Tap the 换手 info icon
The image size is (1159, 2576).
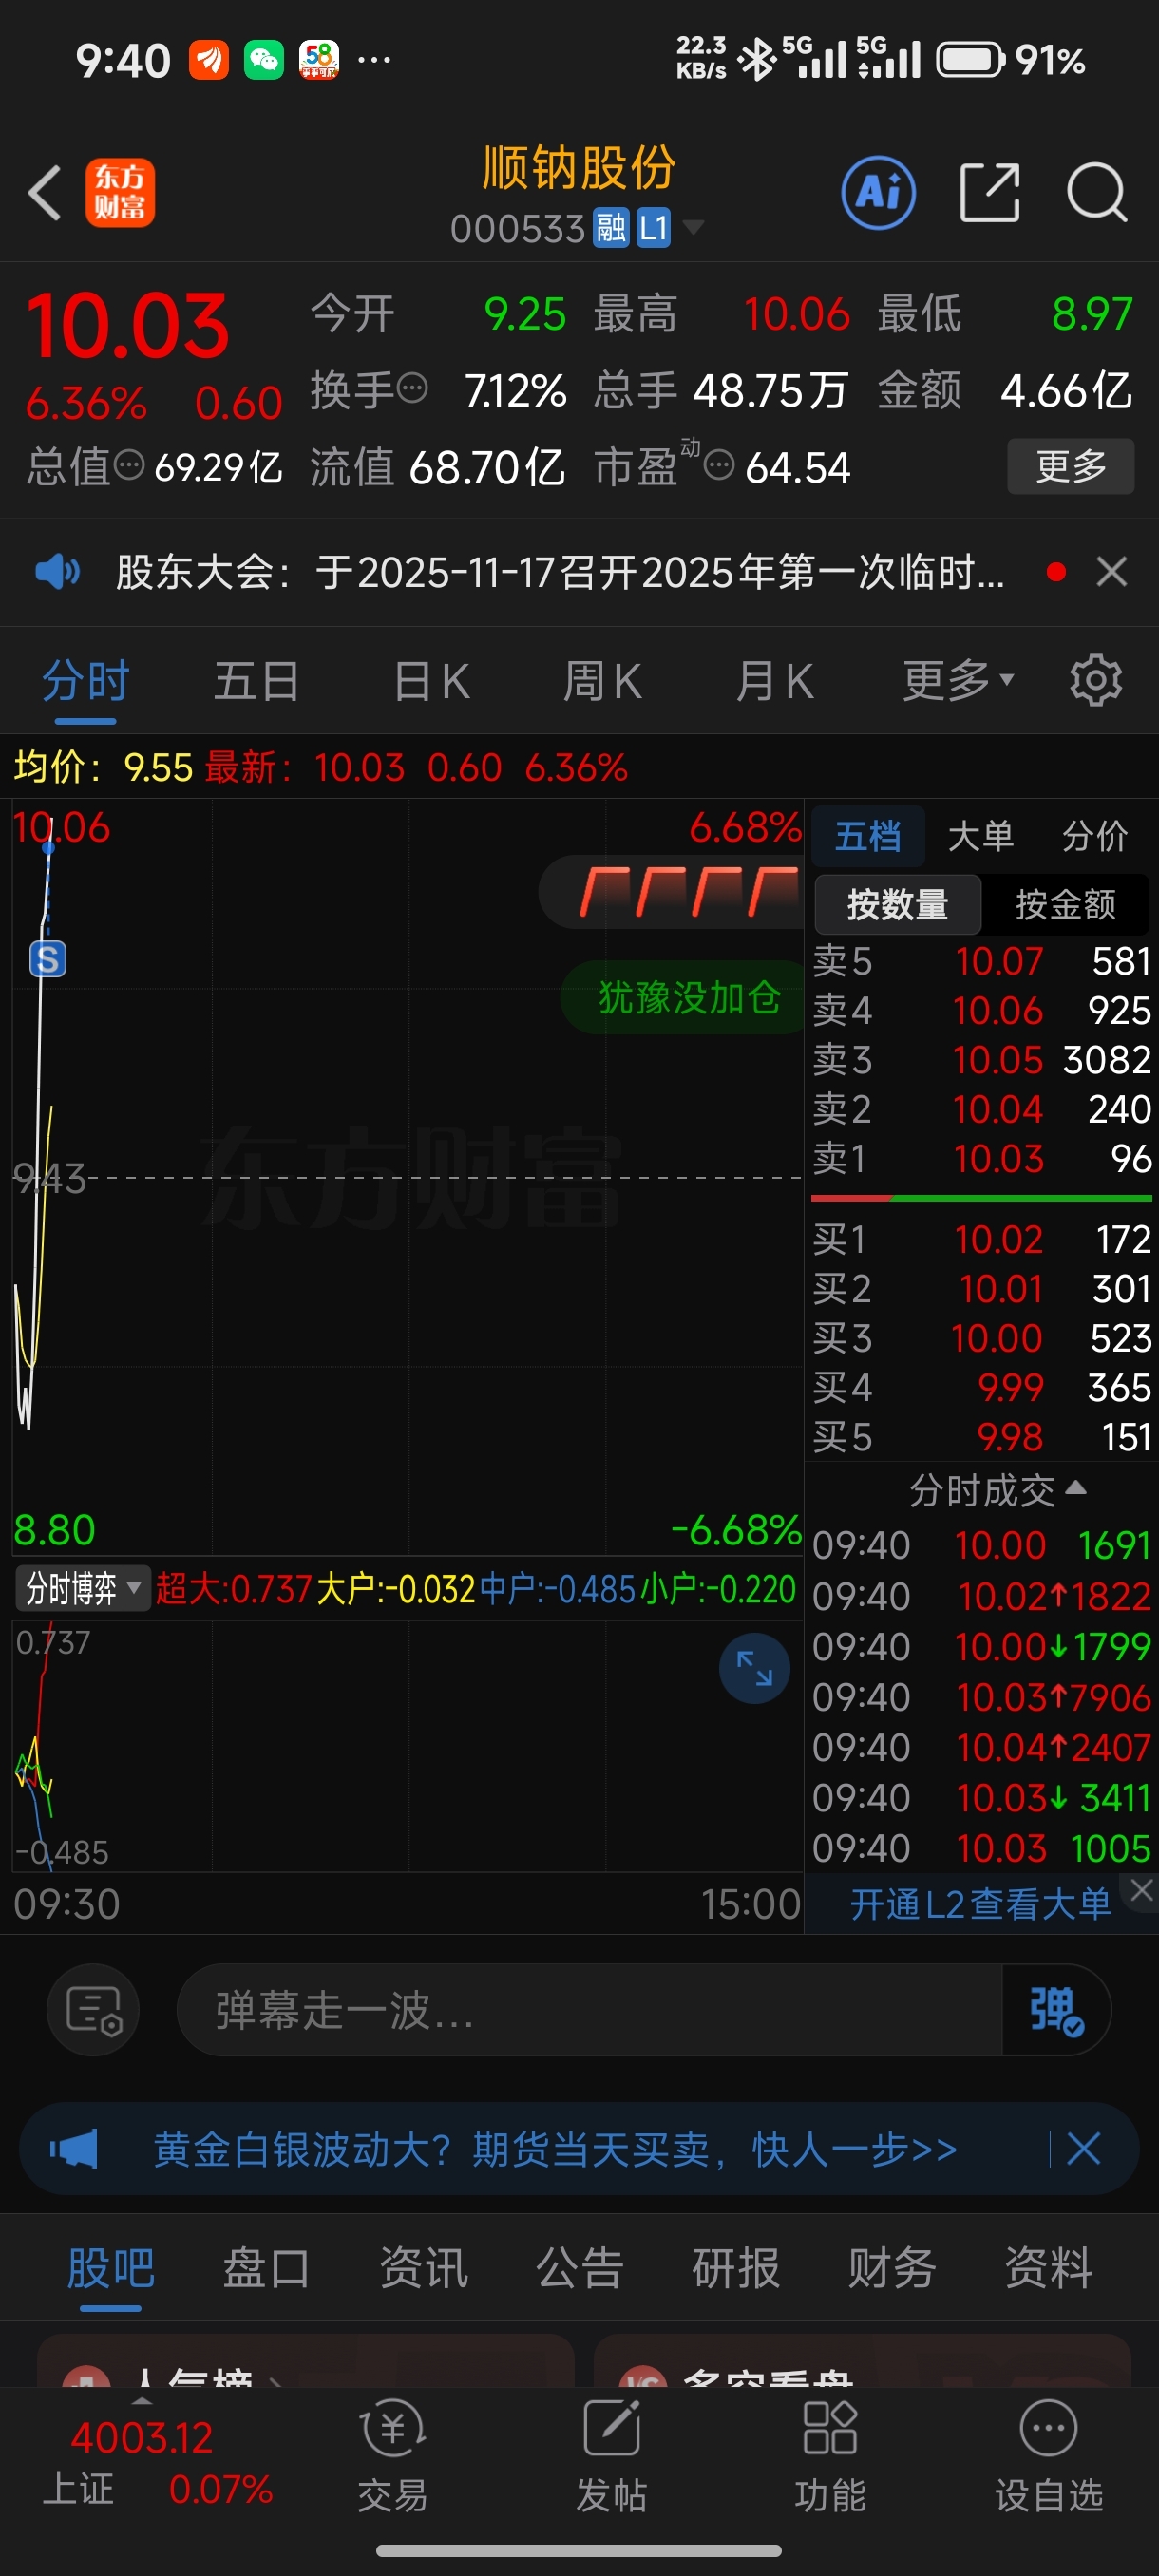[x=412, y=387]
